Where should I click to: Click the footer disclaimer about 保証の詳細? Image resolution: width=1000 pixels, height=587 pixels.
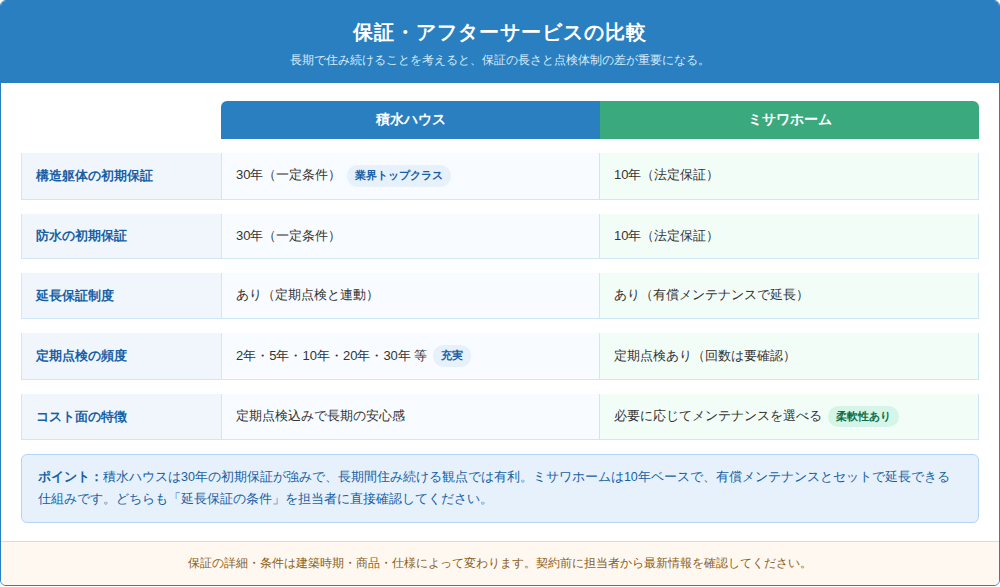[x=499, y=563]
